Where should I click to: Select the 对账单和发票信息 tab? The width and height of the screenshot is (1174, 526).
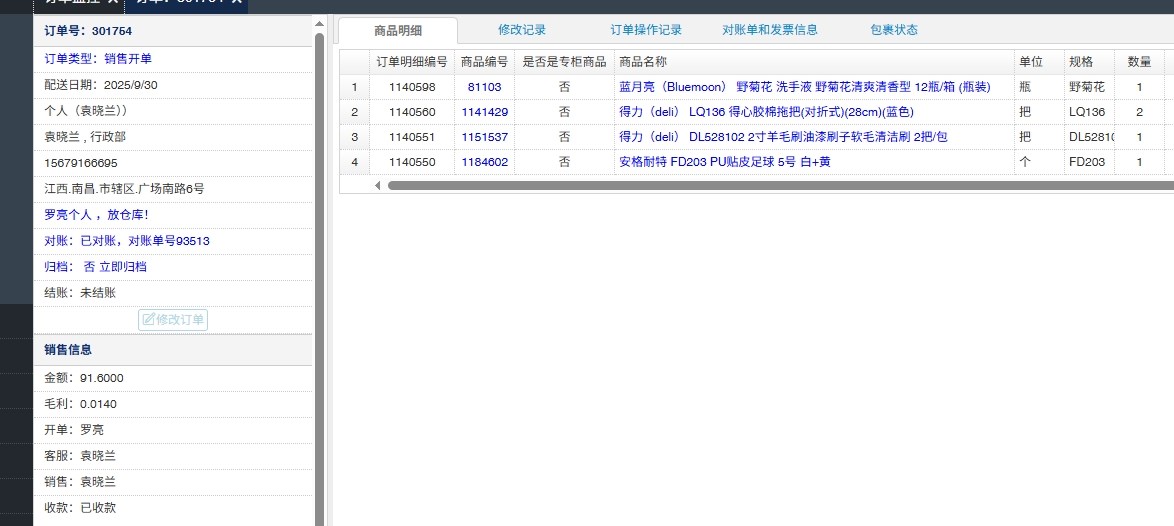(769, 30)
